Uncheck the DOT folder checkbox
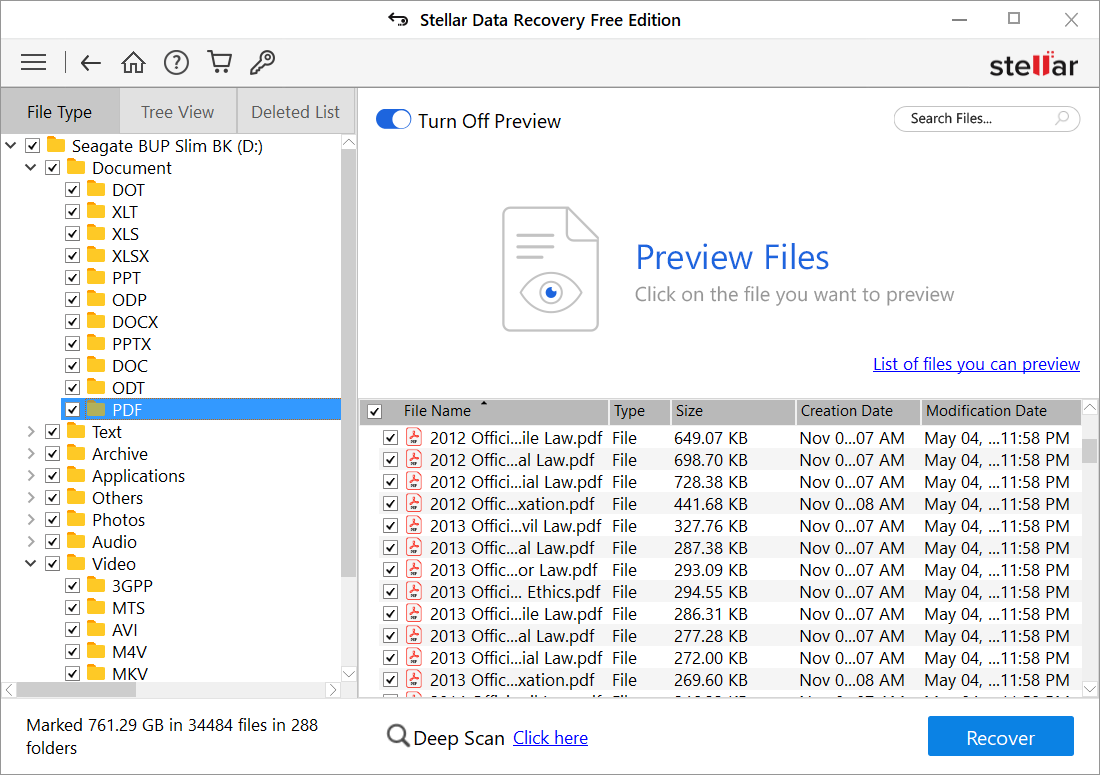The height and width of the screenshot is (775, 1100). [72, 190]
